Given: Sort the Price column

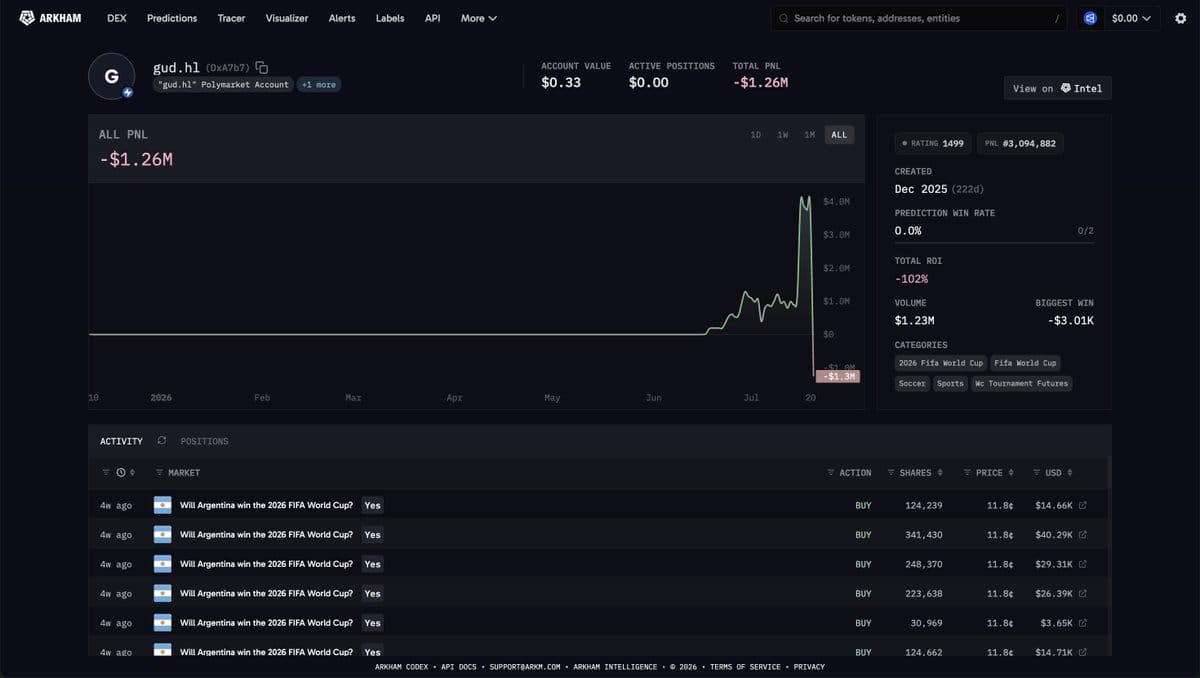Looking at the screenshot, I should [x=1011, y=472].
